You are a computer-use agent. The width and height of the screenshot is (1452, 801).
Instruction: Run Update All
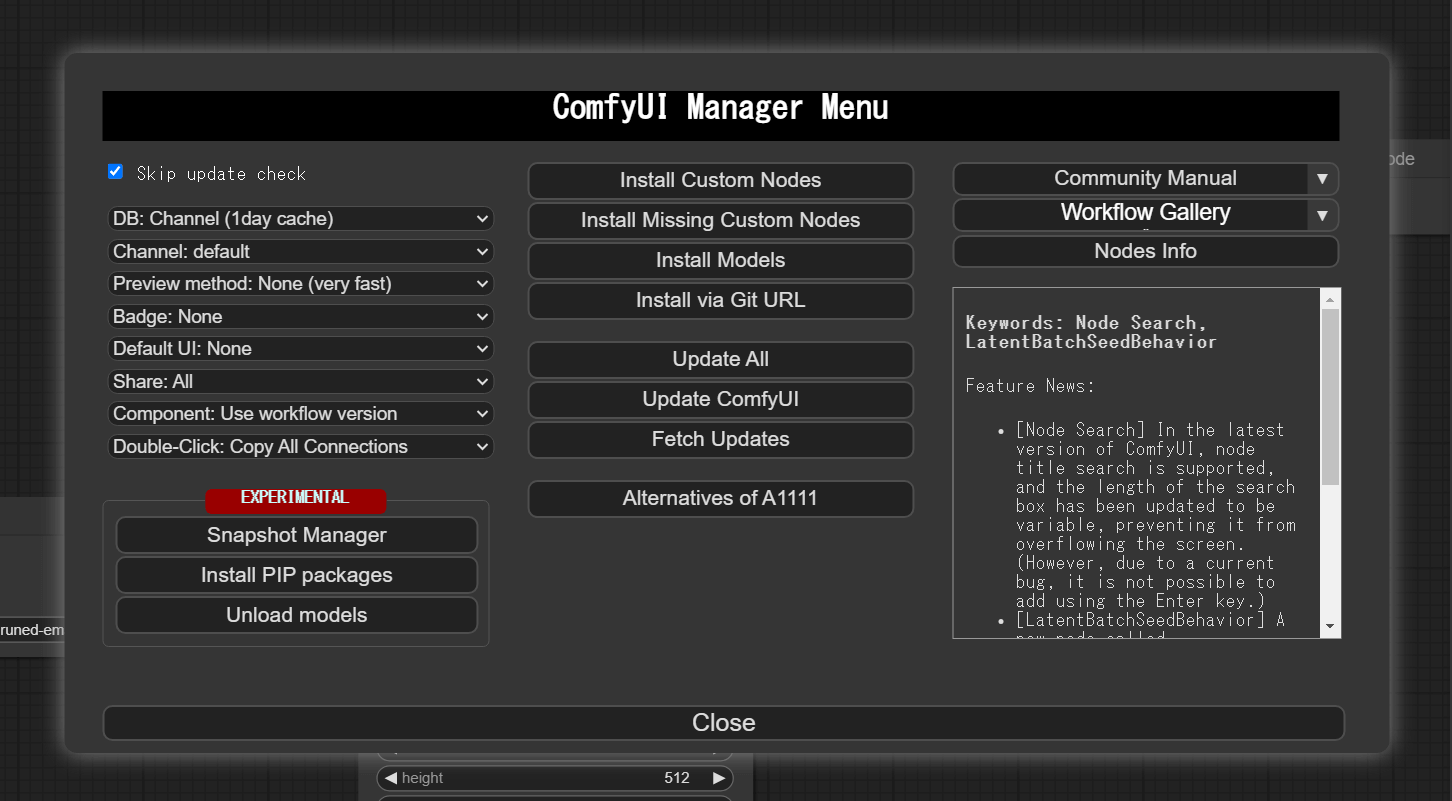coord(720,359)
